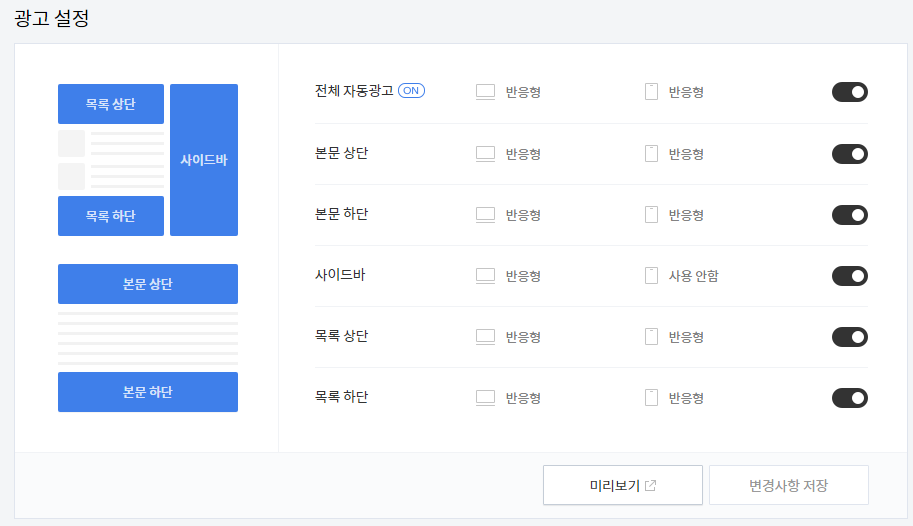Select the 사이드바 block in layout preview
Viewport: 913px width, 526px height.
204,160
